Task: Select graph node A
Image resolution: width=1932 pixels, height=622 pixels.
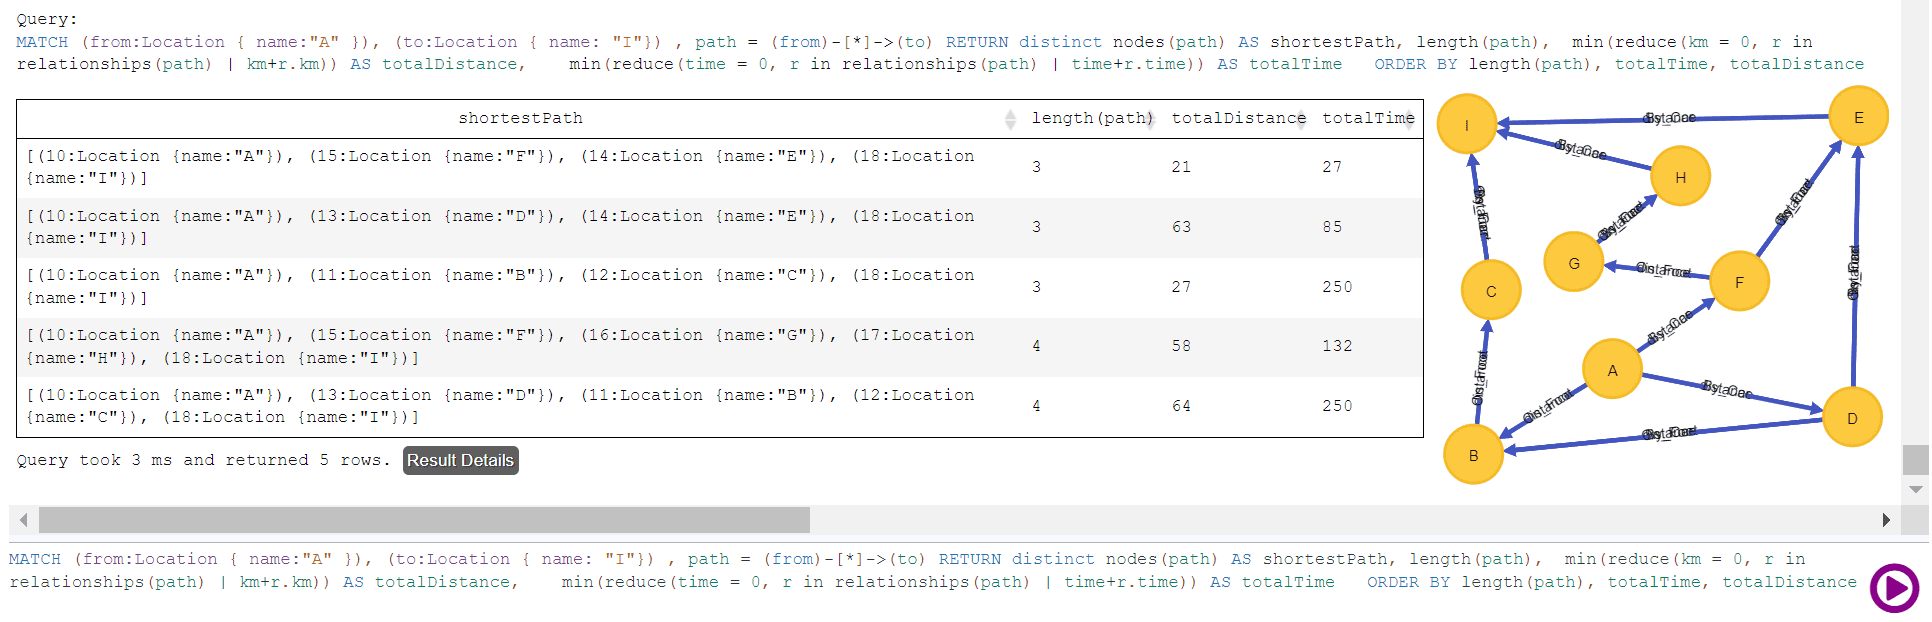Action: [x=1612, y=370]
